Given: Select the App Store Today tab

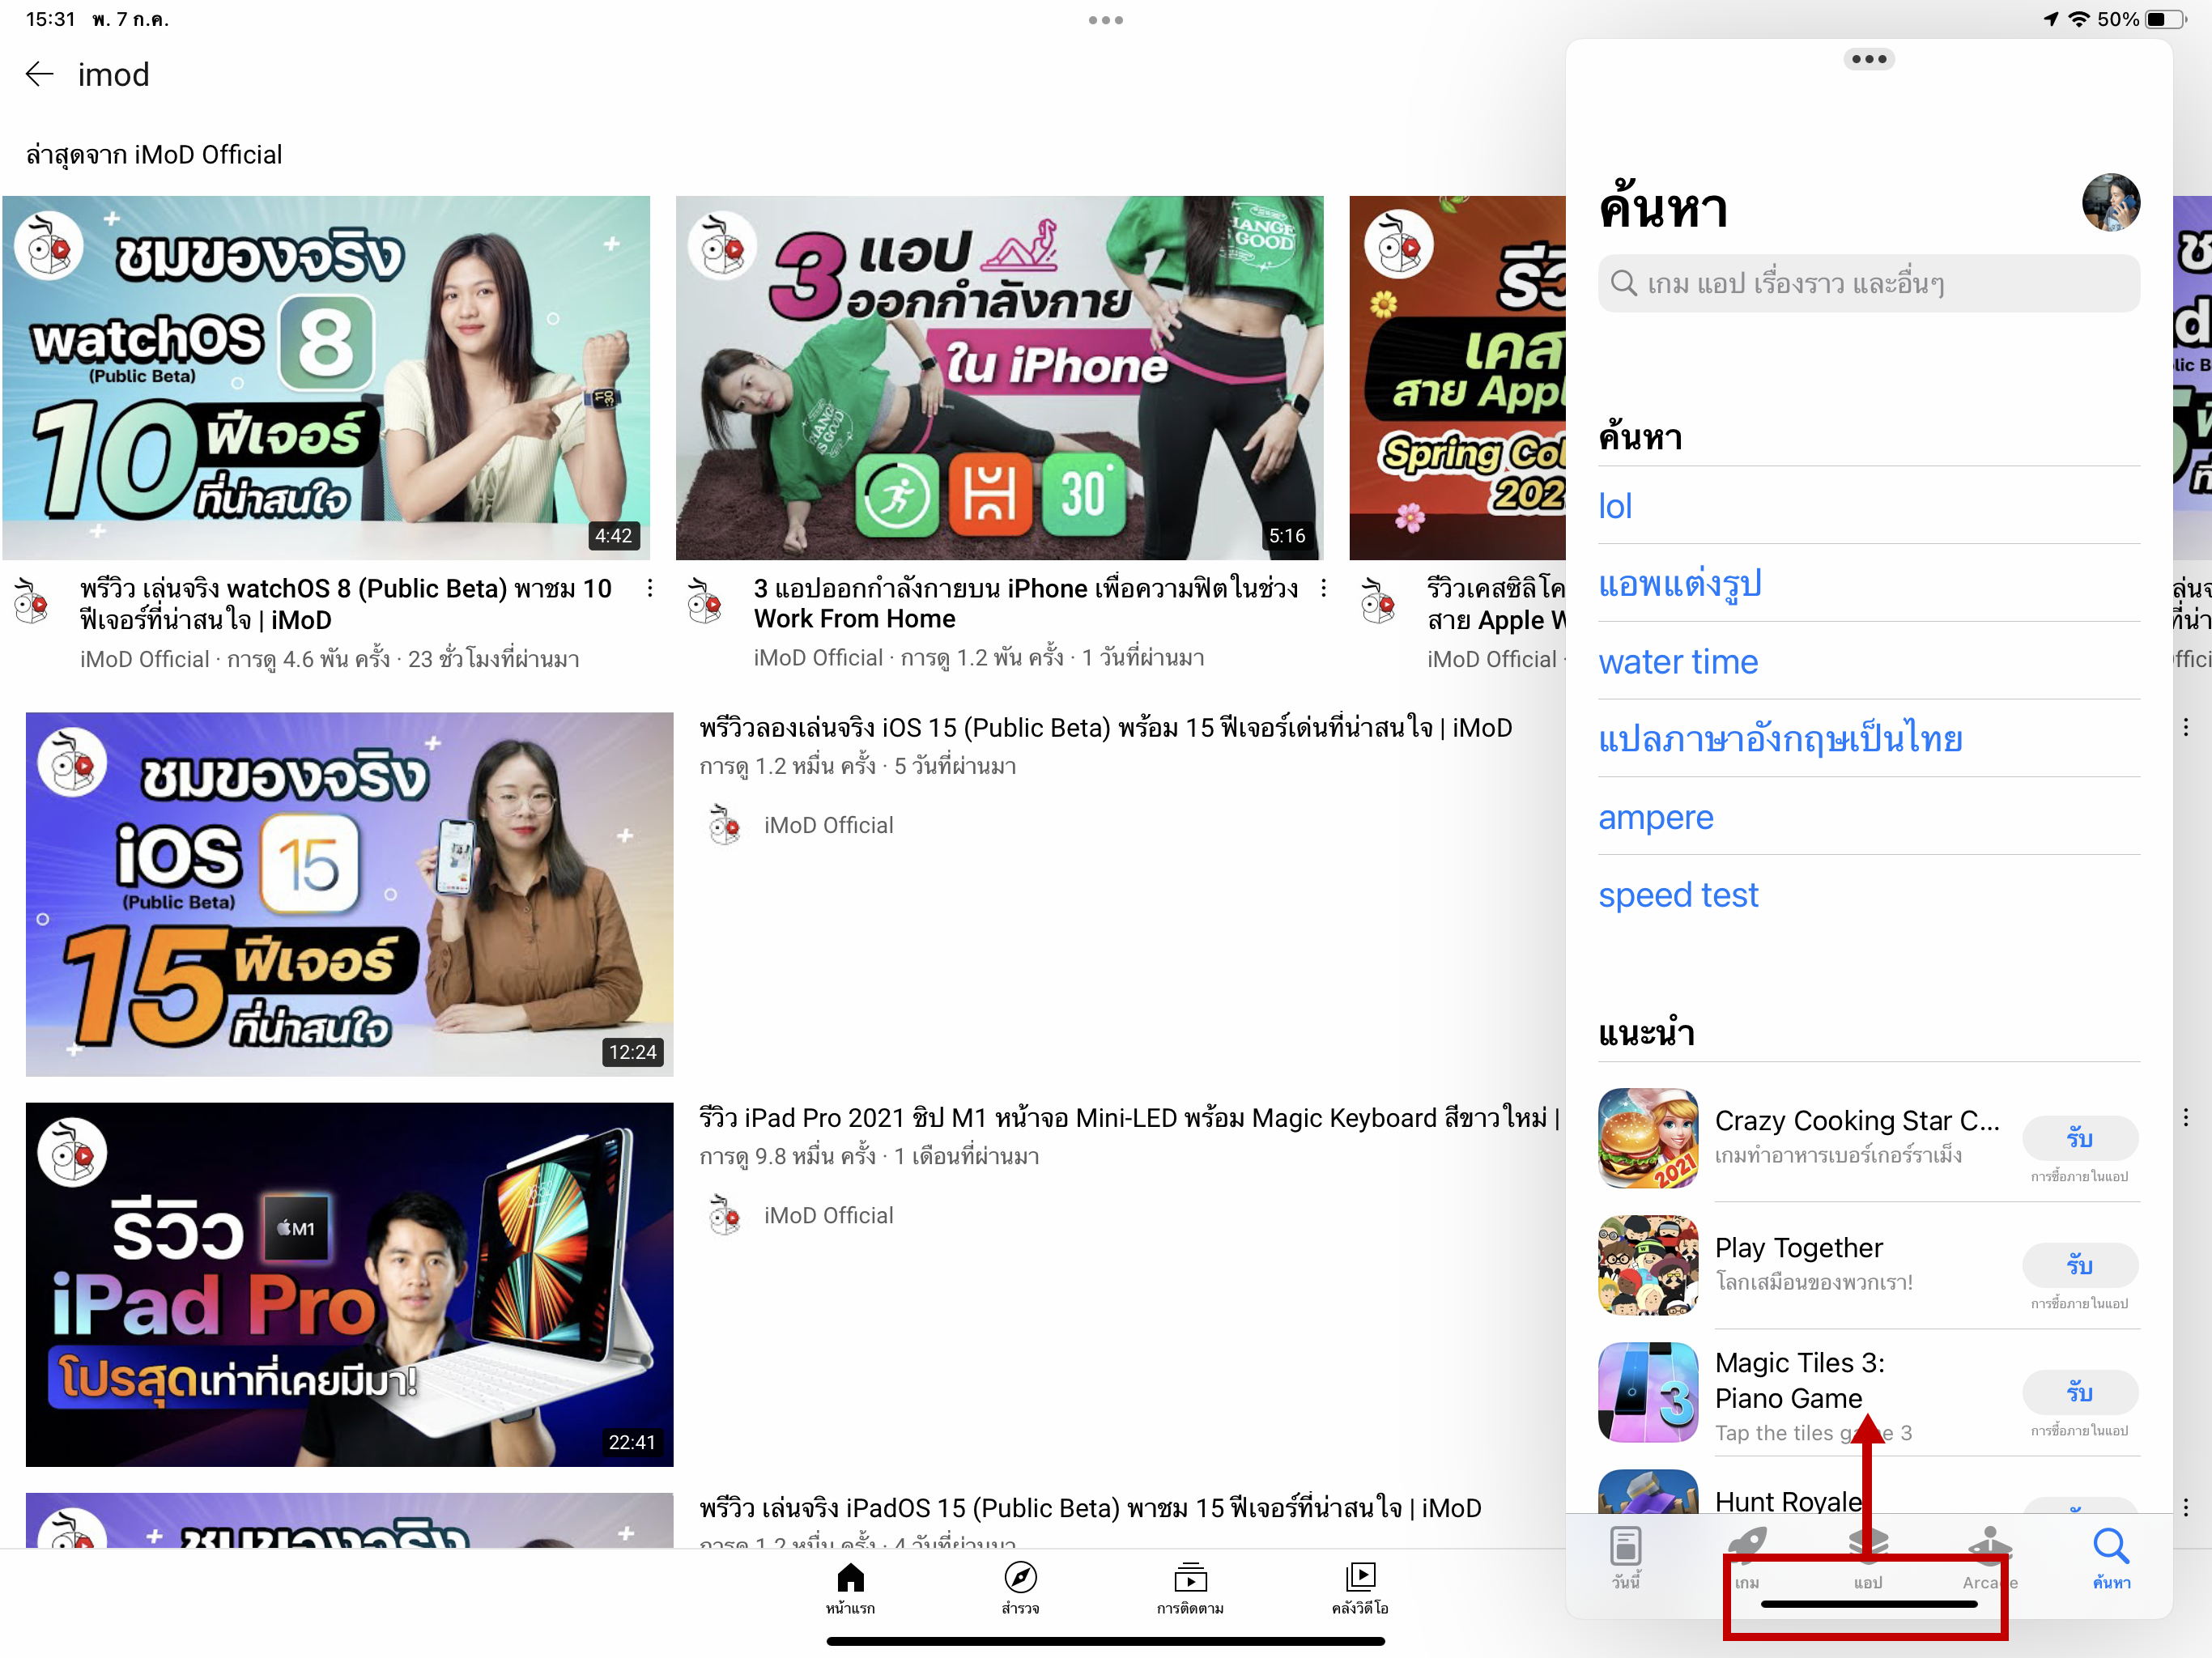Looking at the screenshot, I should click(x=1626, y=1555).
